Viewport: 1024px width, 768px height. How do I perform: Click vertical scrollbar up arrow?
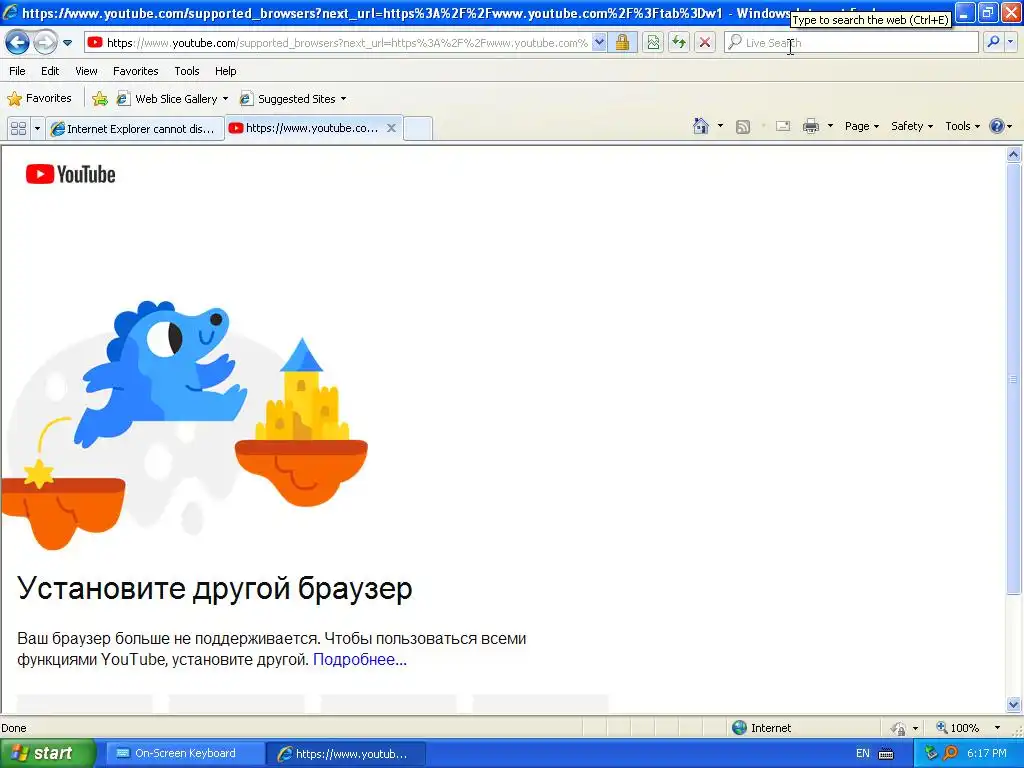1014,155
